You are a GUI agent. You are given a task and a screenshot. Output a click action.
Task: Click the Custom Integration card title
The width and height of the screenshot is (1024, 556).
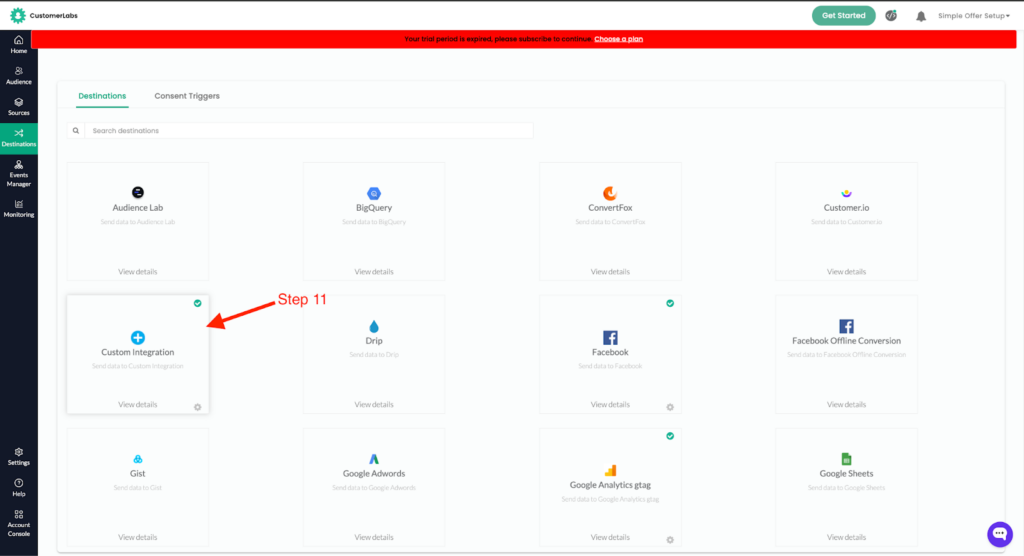pyautogui.click(x=138, y=352)
